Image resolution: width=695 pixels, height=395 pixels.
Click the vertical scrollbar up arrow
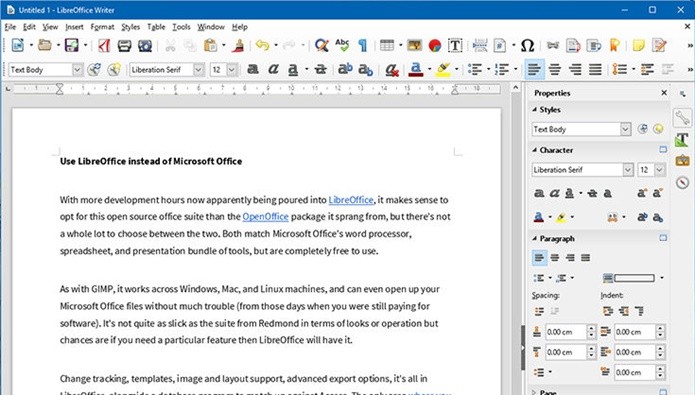[x=515, y=88]
